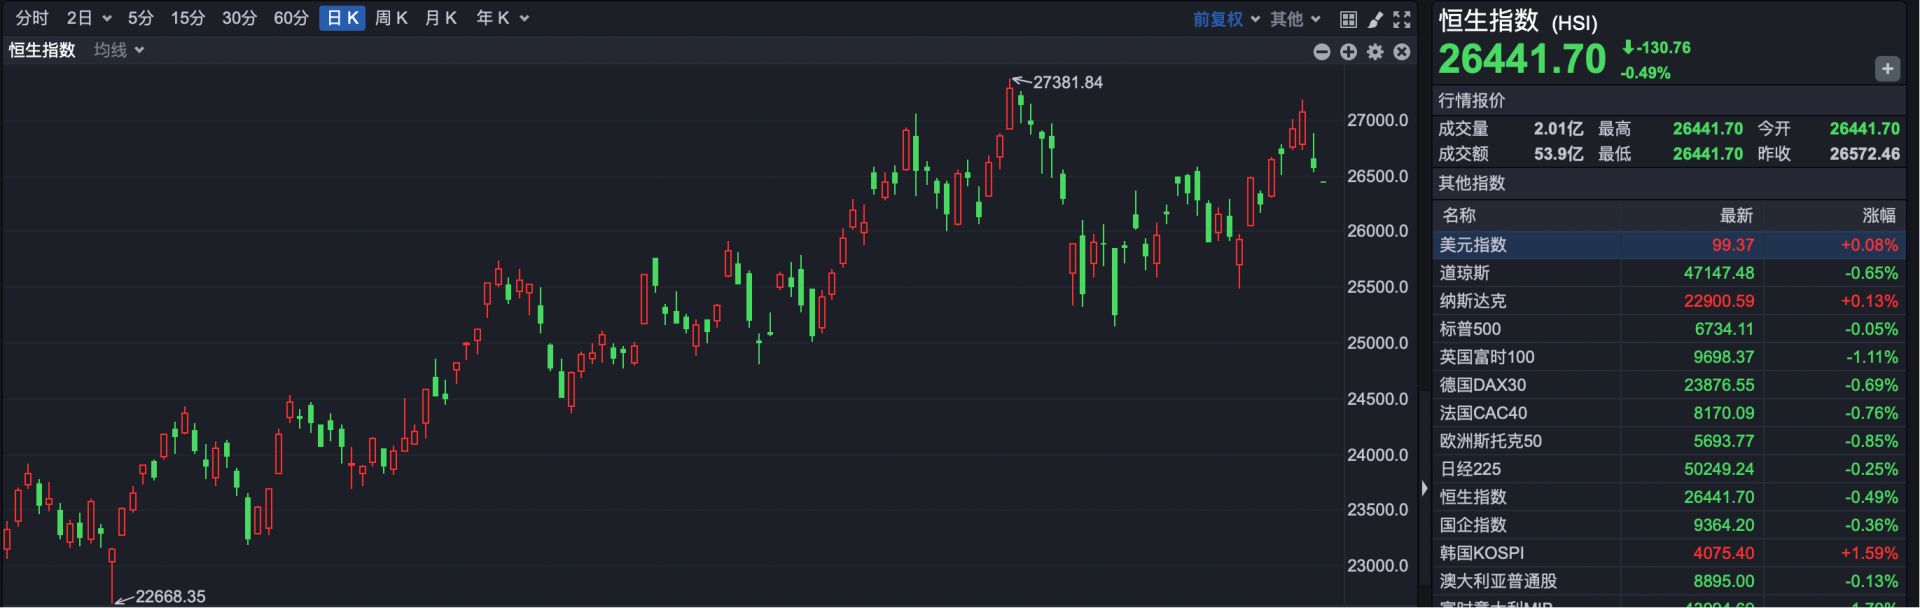Expand the 年K period dropdown

502,18
